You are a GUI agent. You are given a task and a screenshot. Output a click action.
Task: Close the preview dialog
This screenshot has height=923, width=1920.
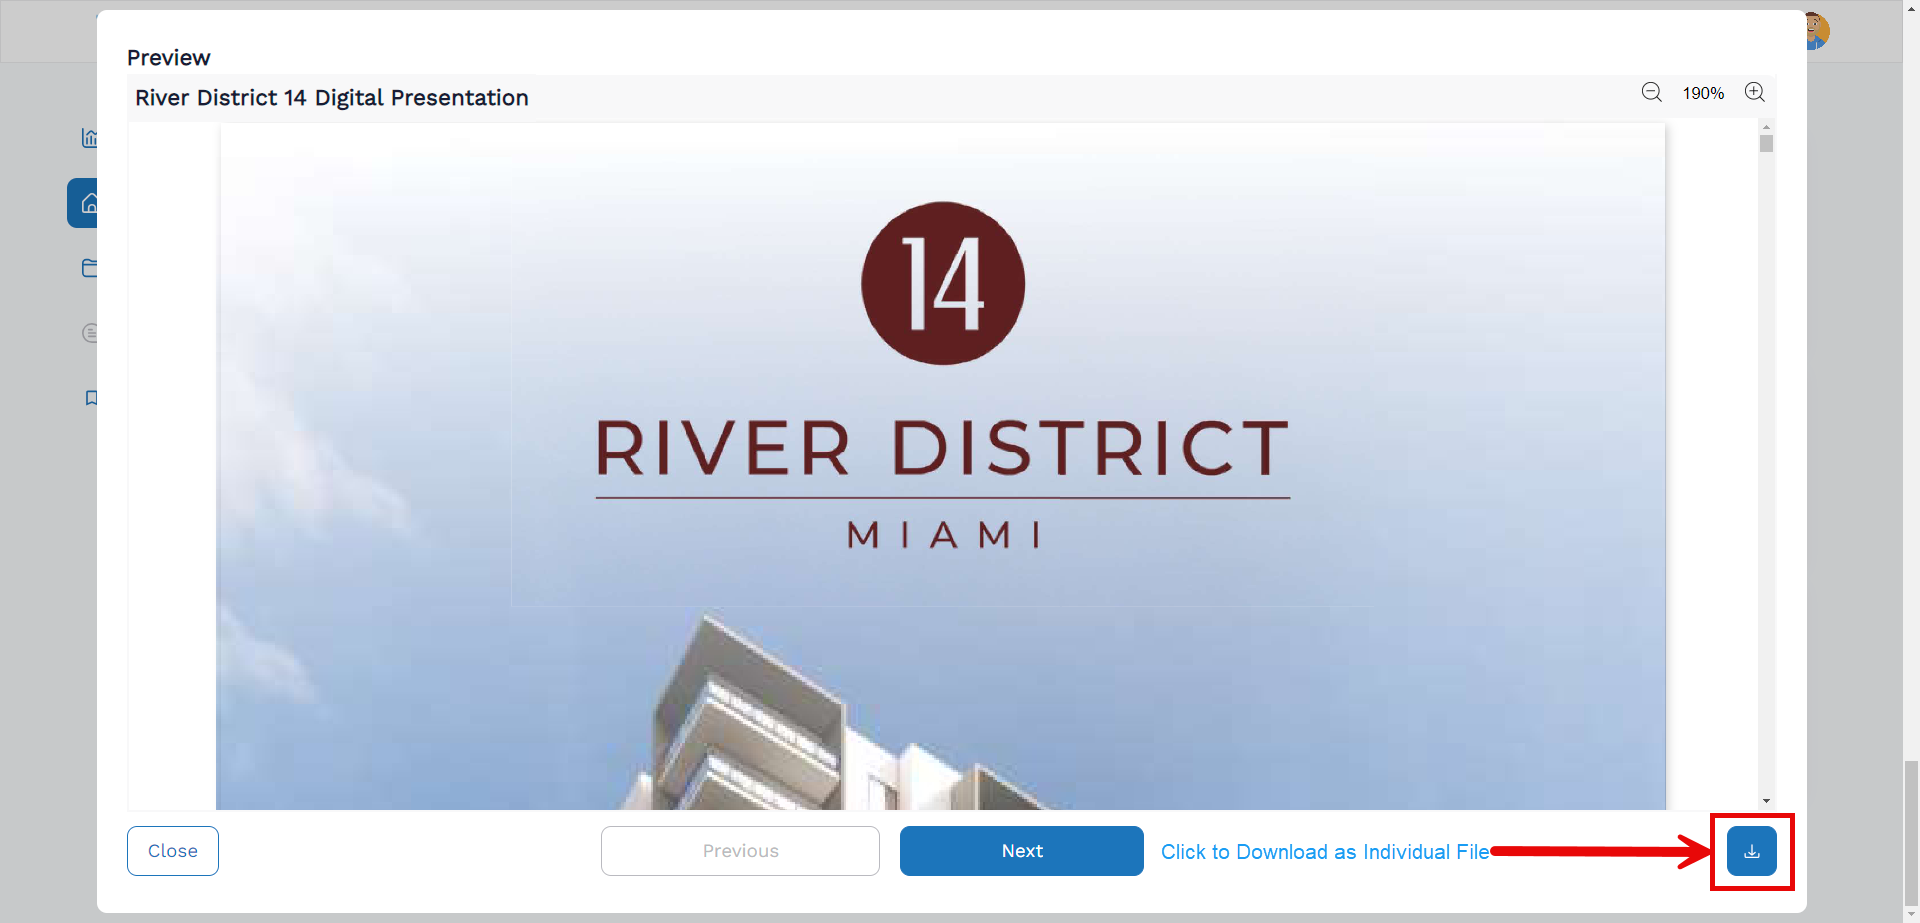click(173, 851)
